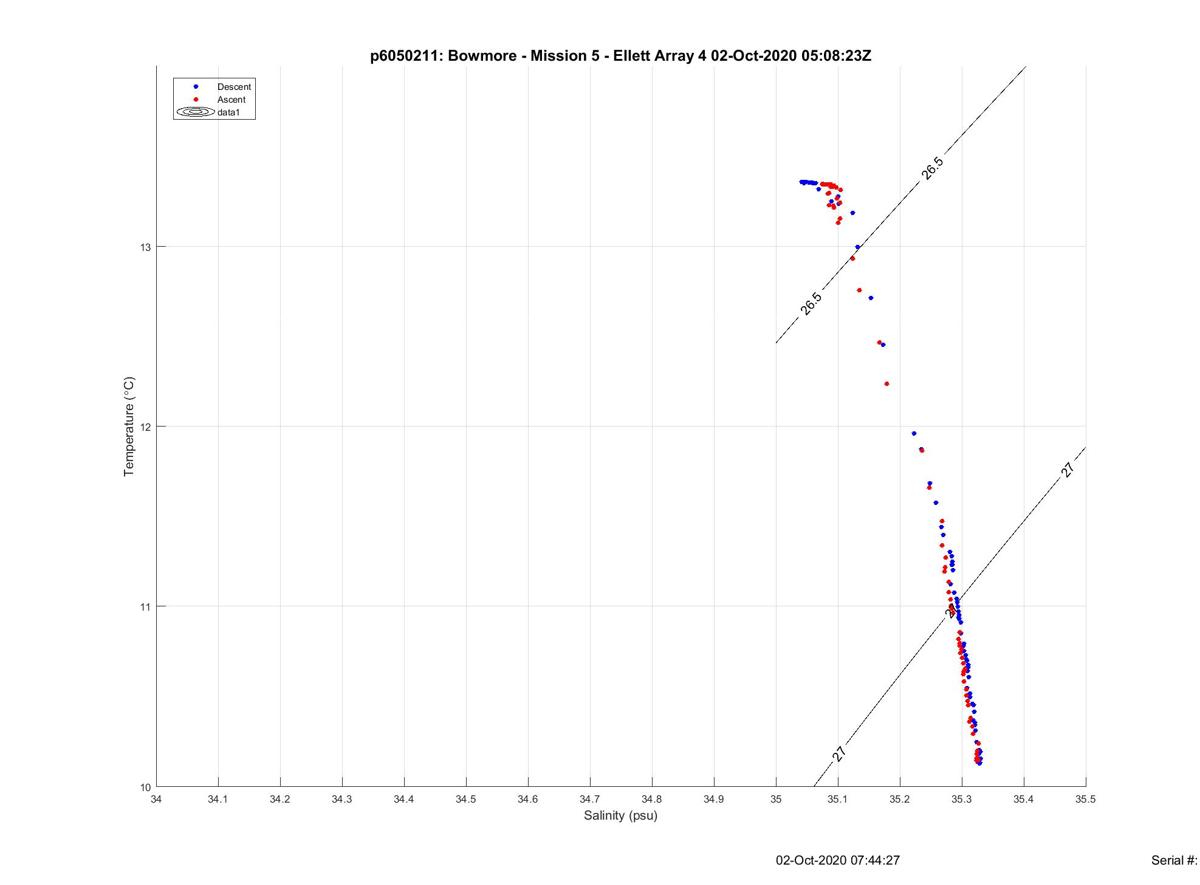Click the x-axis tick label '34.1'
1200x885 pixels.
218,800
